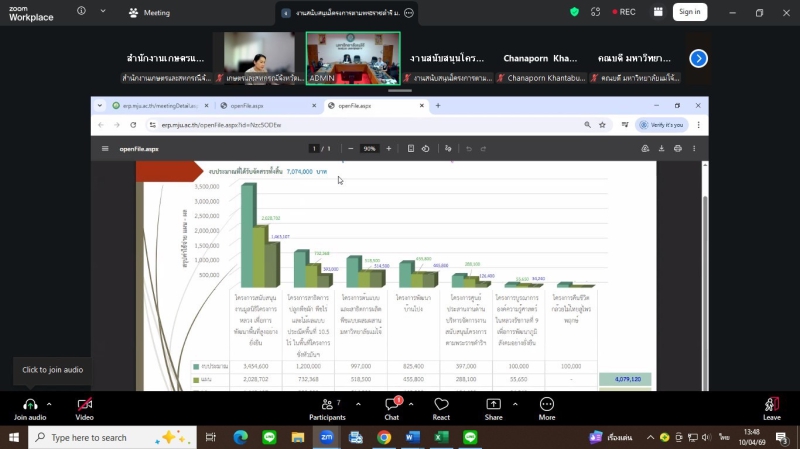The width and height of the screenshot is (800, 449).
Task: Click the Share screen icon
Action: 494,404
